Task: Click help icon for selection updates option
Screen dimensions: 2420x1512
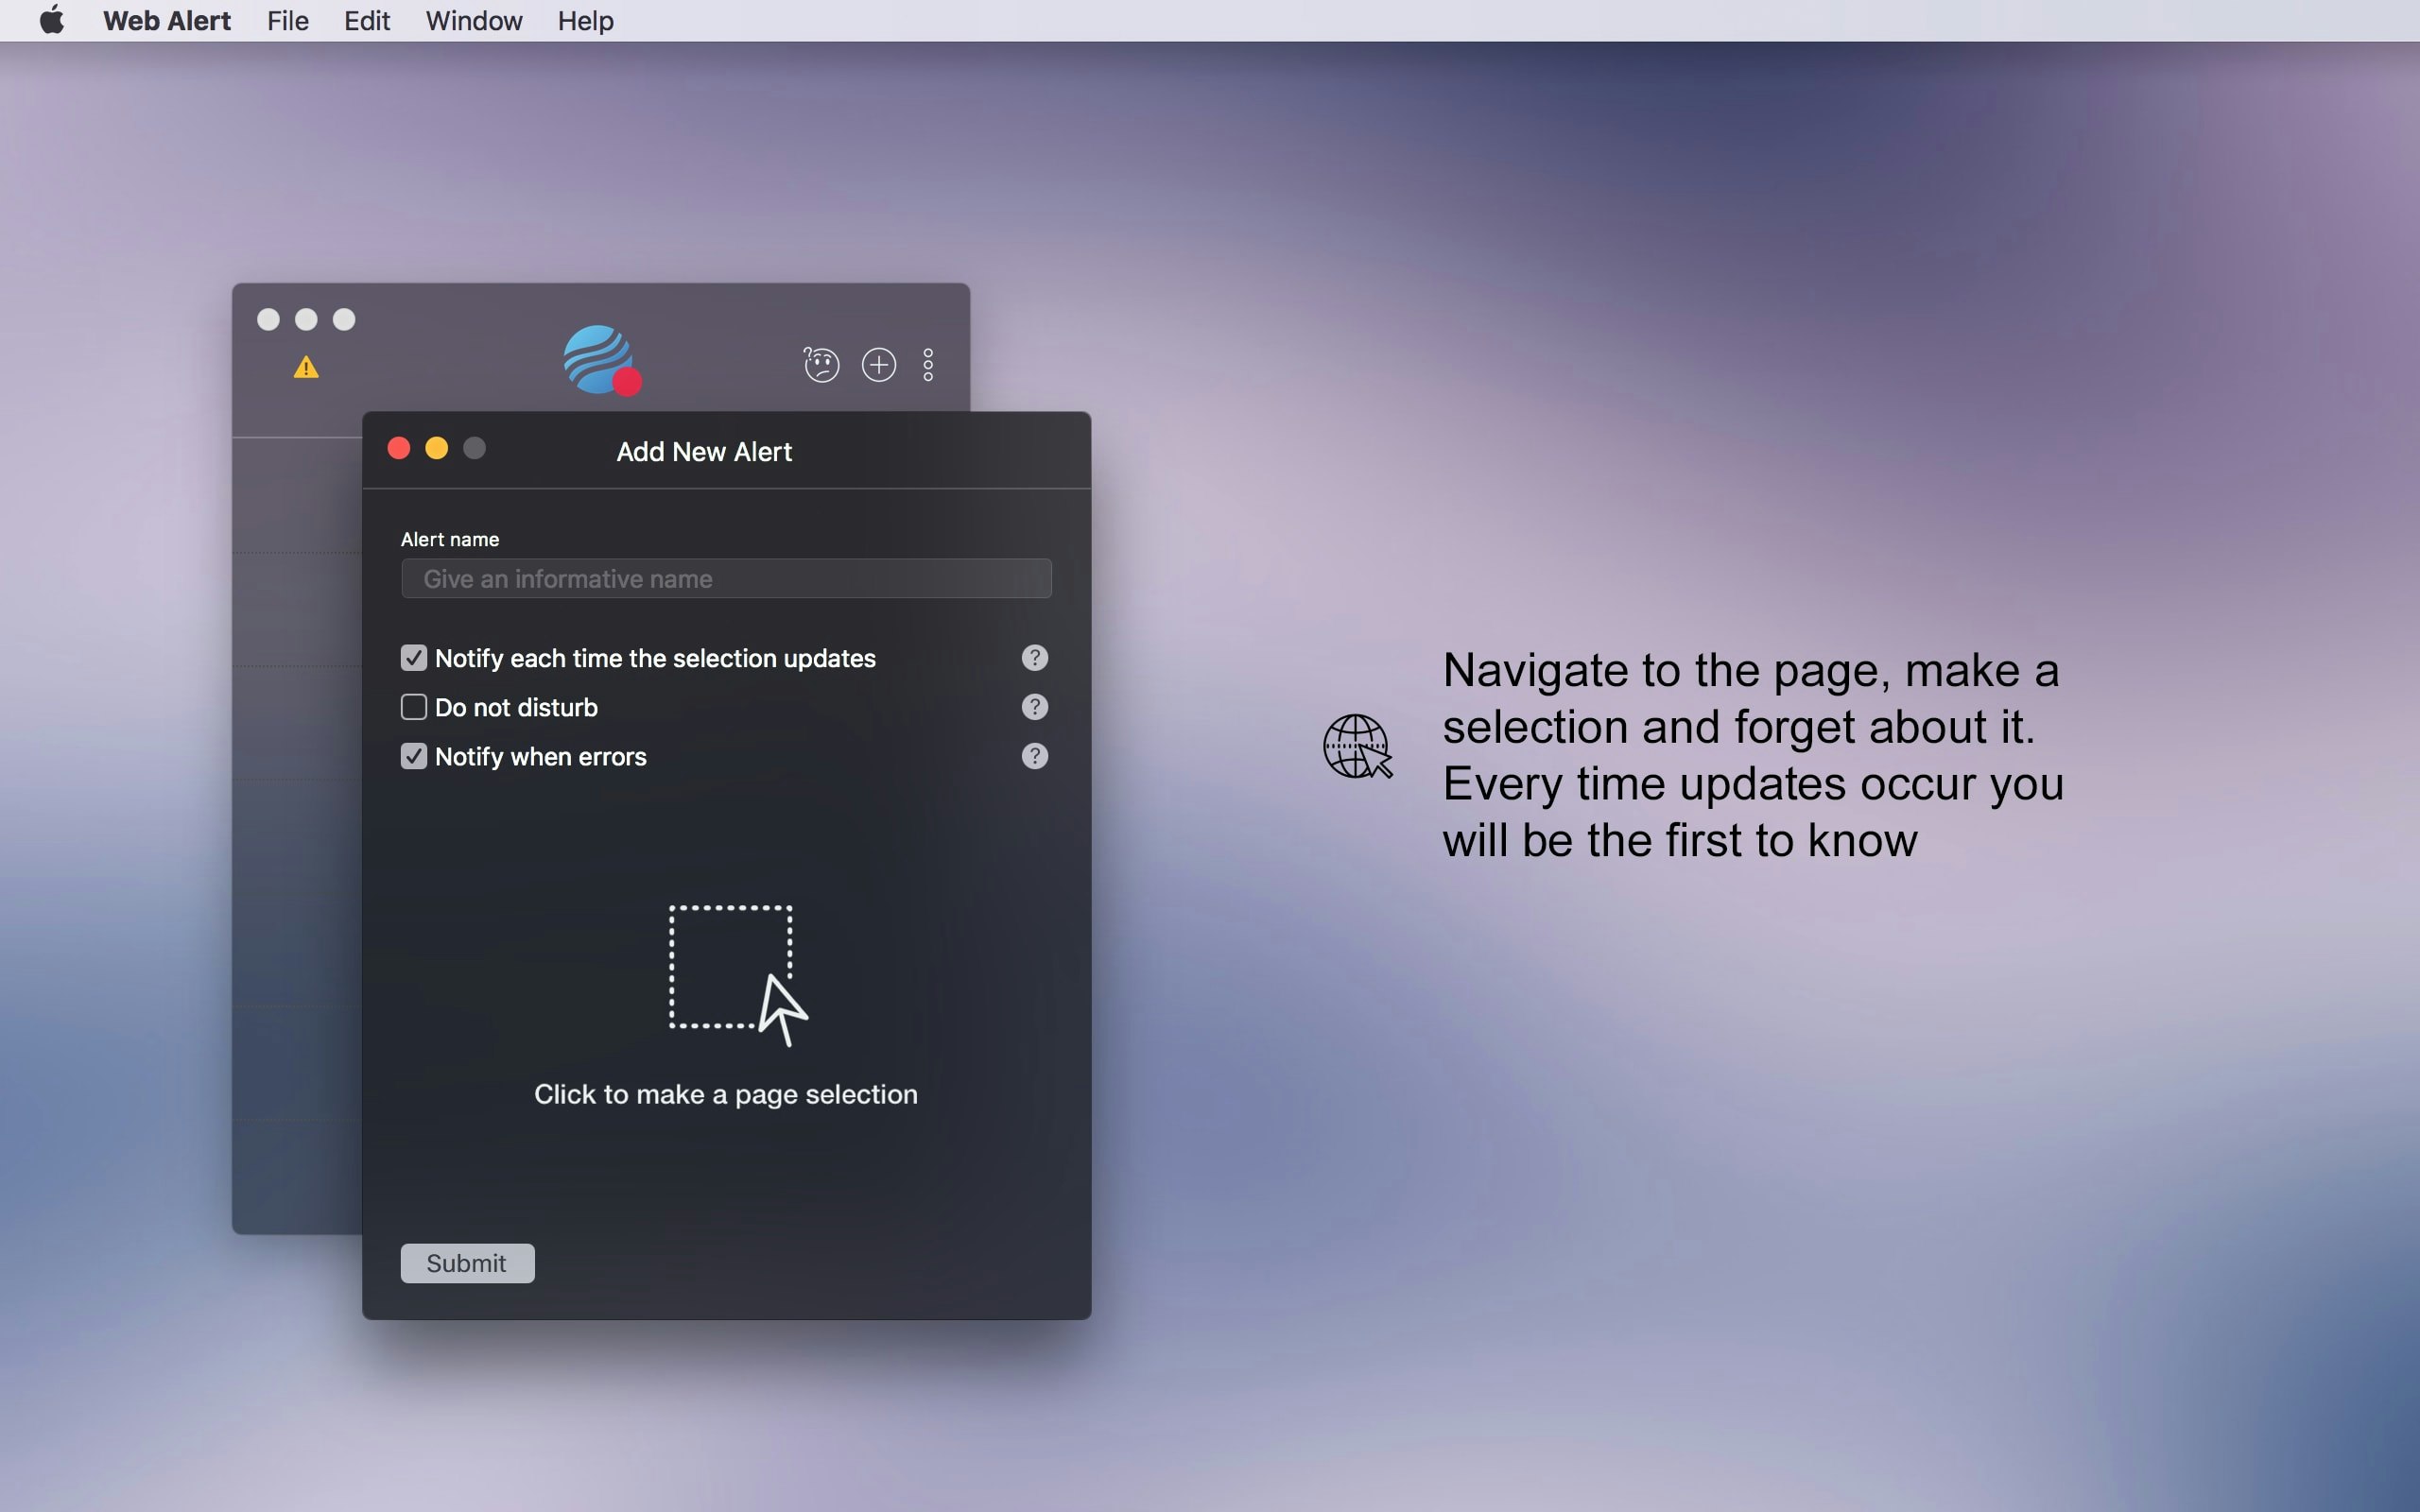Action: 1034,658
